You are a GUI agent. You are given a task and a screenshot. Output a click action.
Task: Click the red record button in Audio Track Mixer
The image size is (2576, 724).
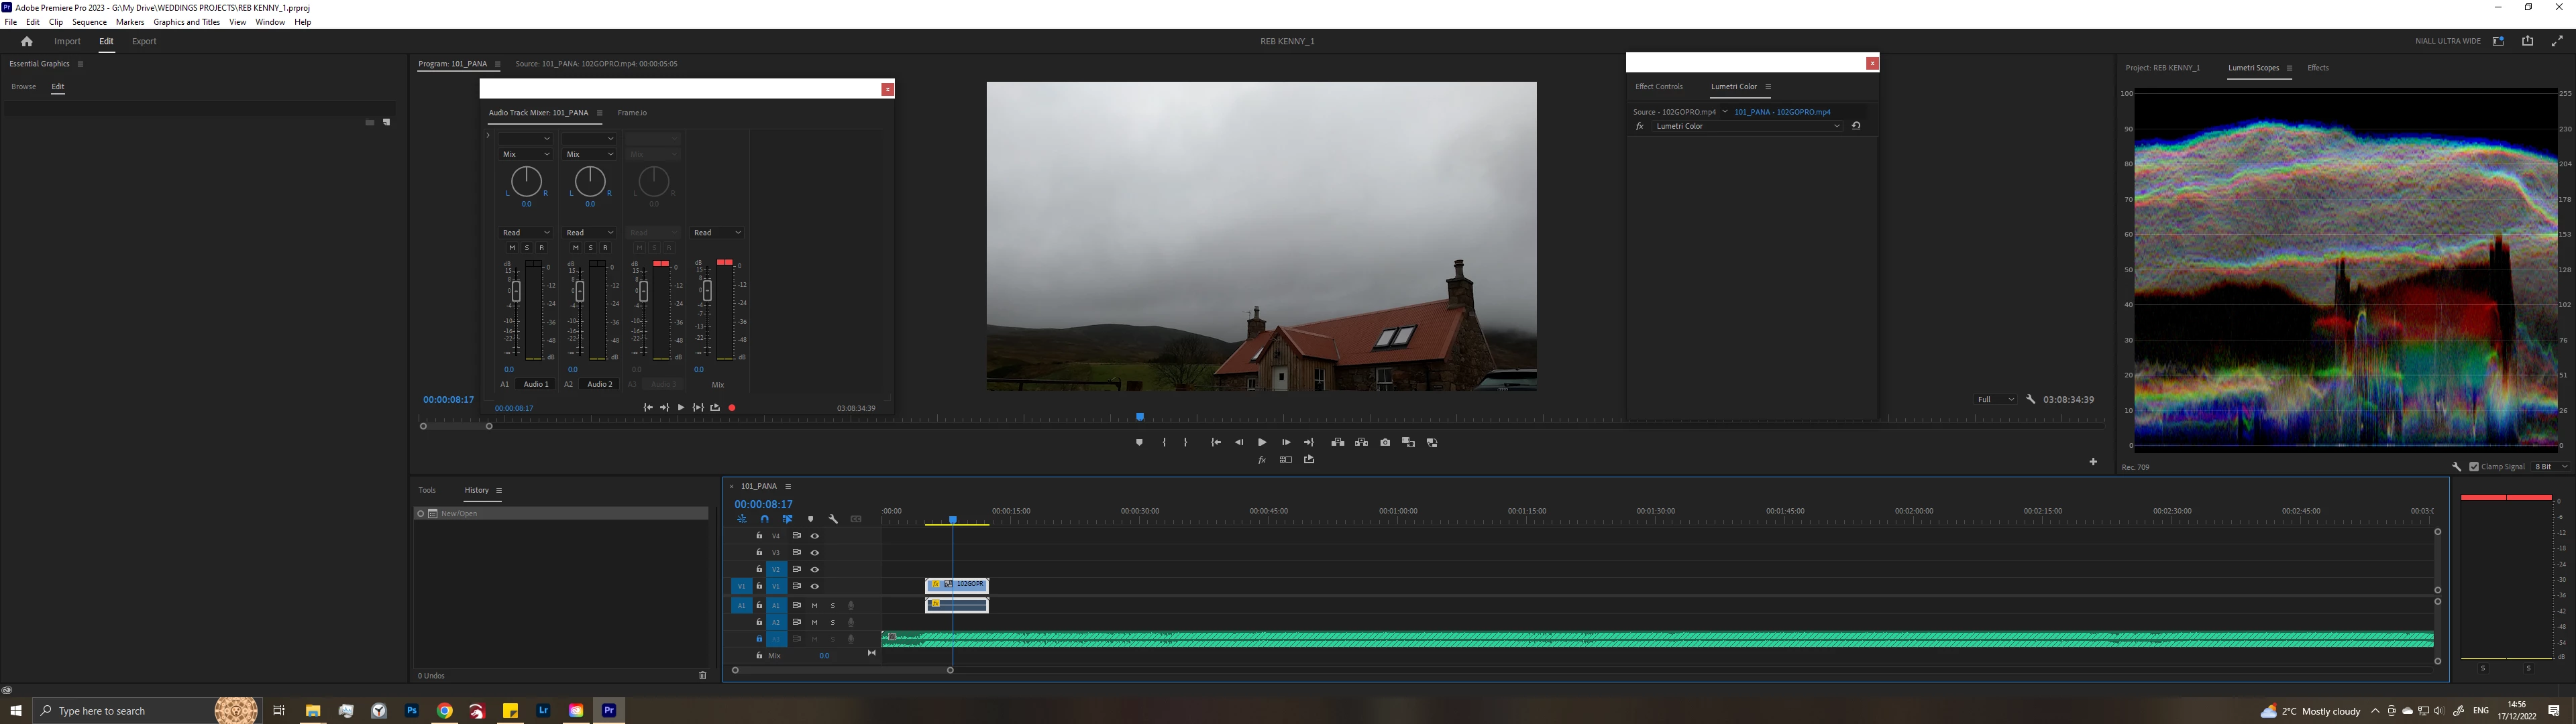coord(732,408)
